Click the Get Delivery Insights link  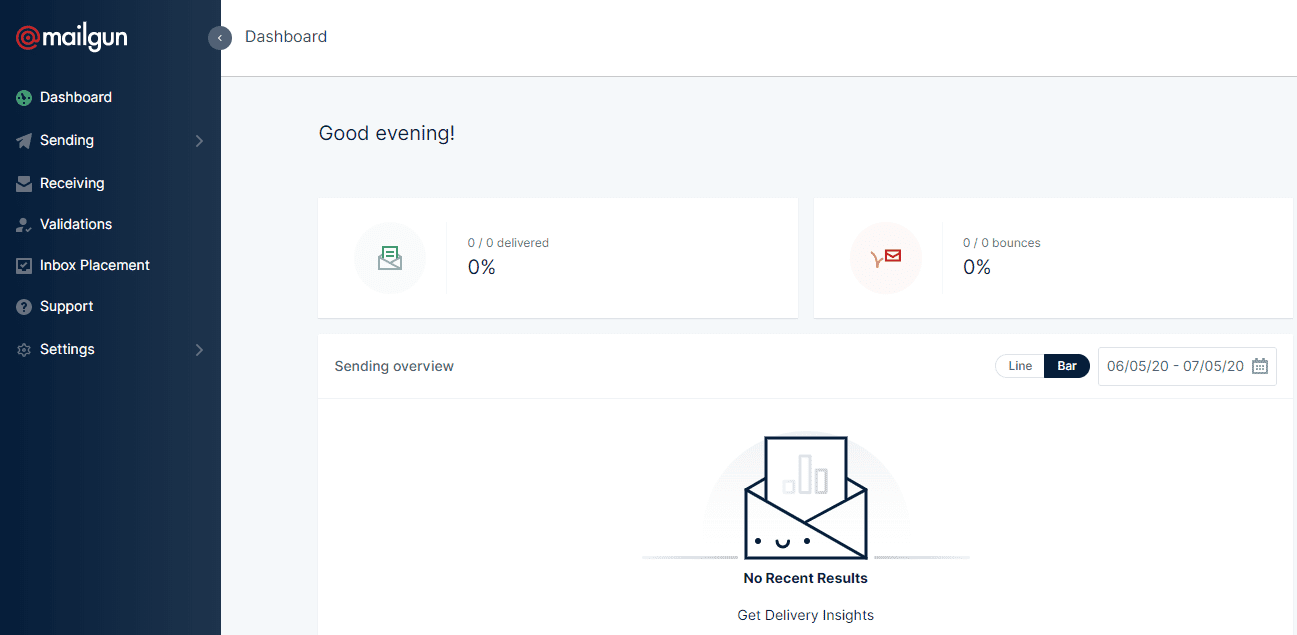point(805,614)
